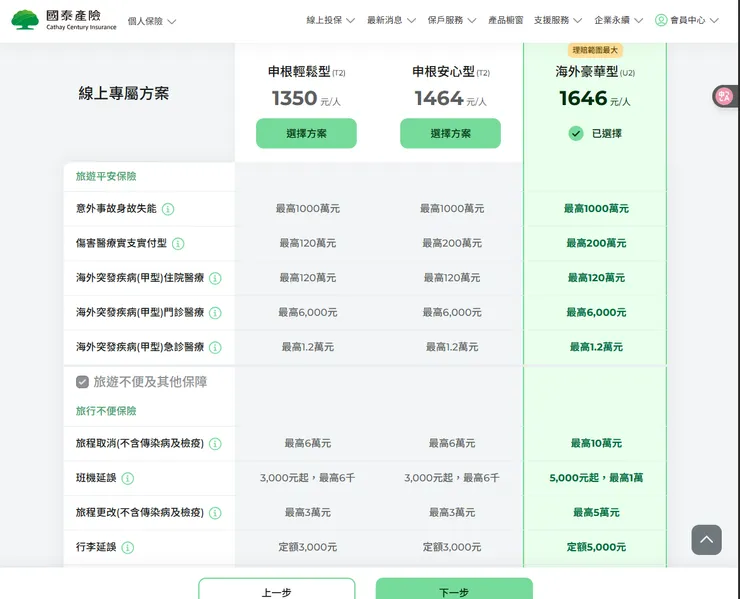The height and width of the screenshot is (599, 740).
Task: Open the pink floating chat widget
Action: [724, 96]
